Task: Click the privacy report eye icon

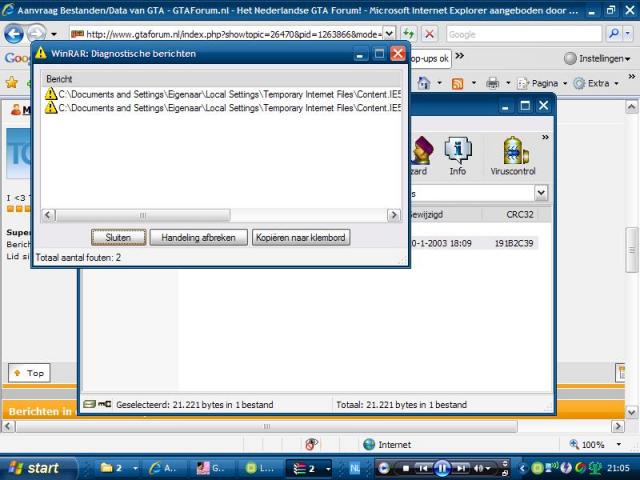Action: click(311, 444)
